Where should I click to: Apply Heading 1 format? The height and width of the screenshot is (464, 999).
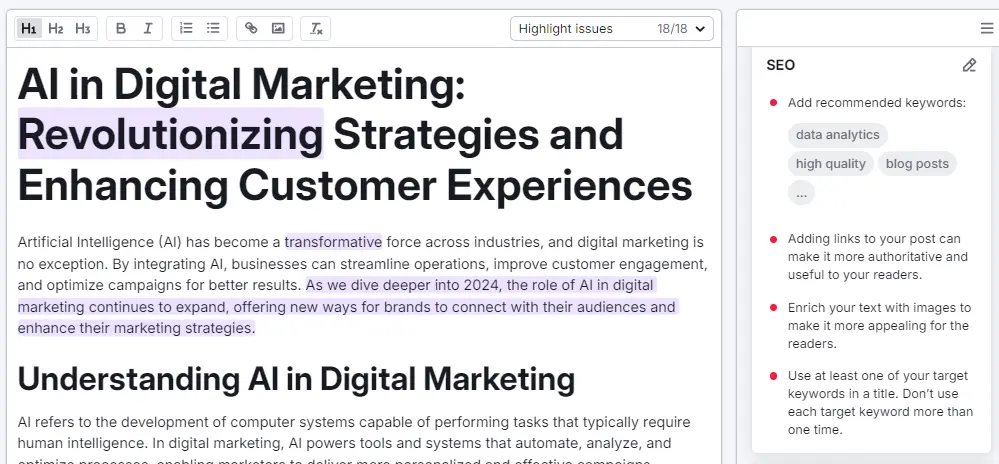(29, 29)
